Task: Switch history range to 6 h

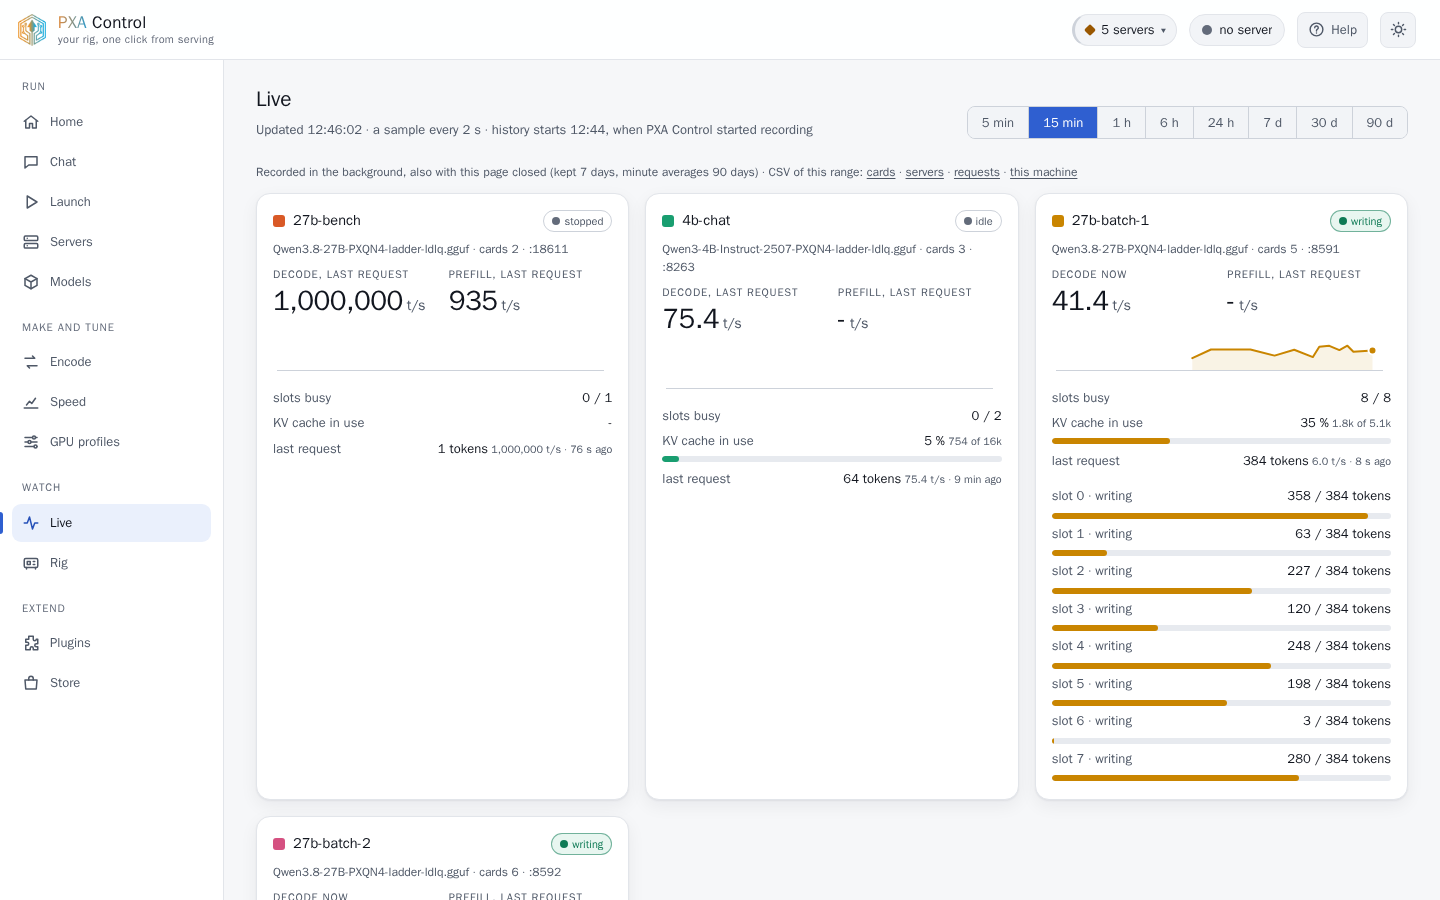Action: click(1169, 123)
